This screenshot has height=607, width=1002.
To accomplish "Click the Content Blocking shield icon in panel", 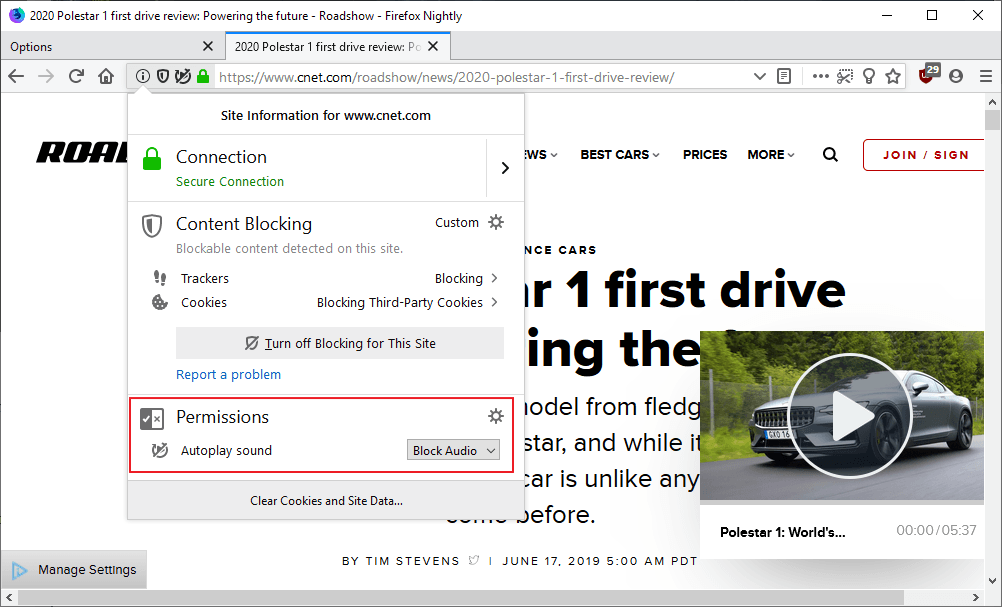I will [x=151, y=226].
